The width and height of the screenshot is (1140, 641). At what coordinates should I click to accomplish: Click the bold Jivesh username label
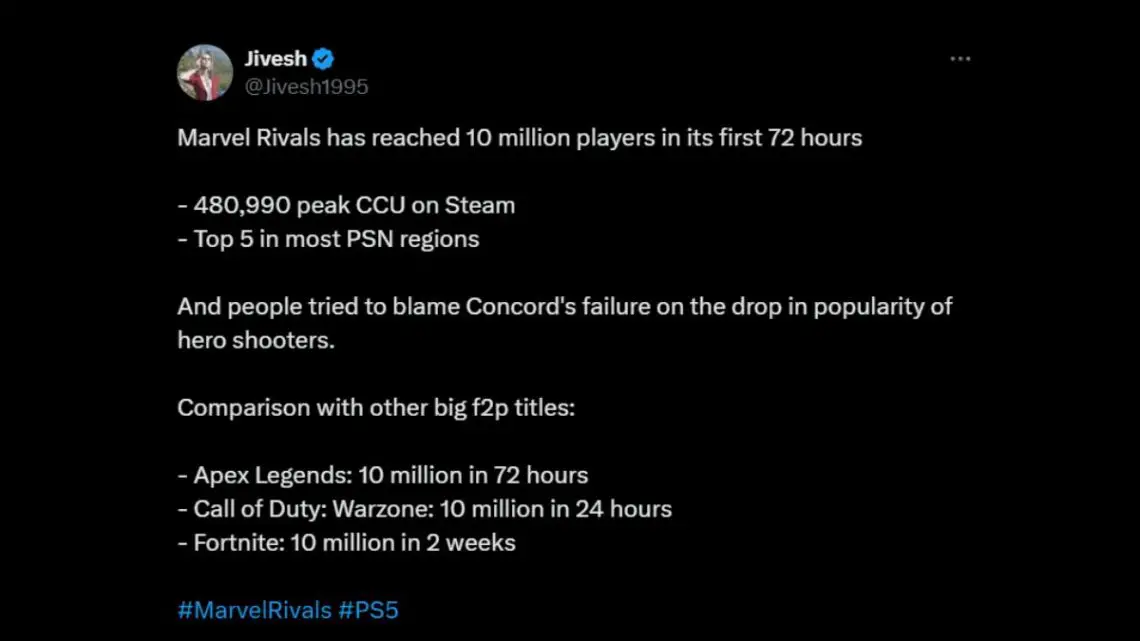pyautogui.click(x=275, y=58)
